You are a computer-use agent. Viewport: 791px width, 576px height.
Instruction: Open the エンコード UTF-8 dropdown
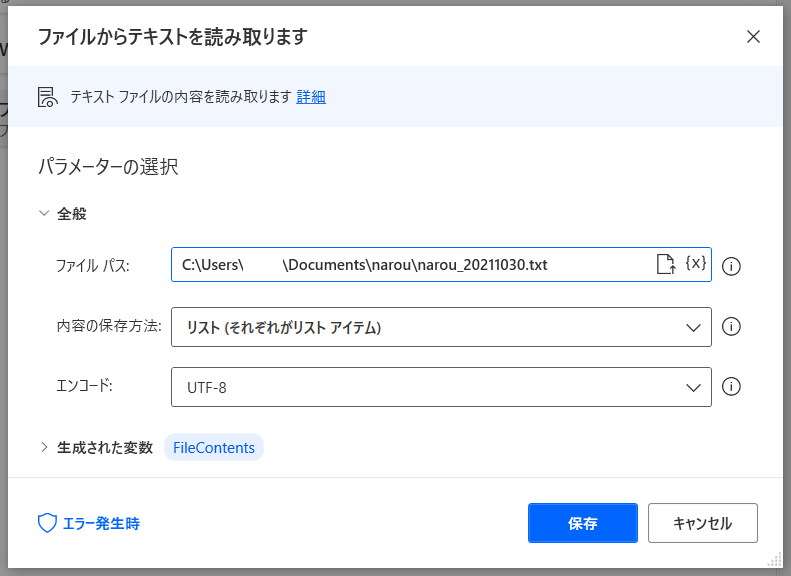441,387
